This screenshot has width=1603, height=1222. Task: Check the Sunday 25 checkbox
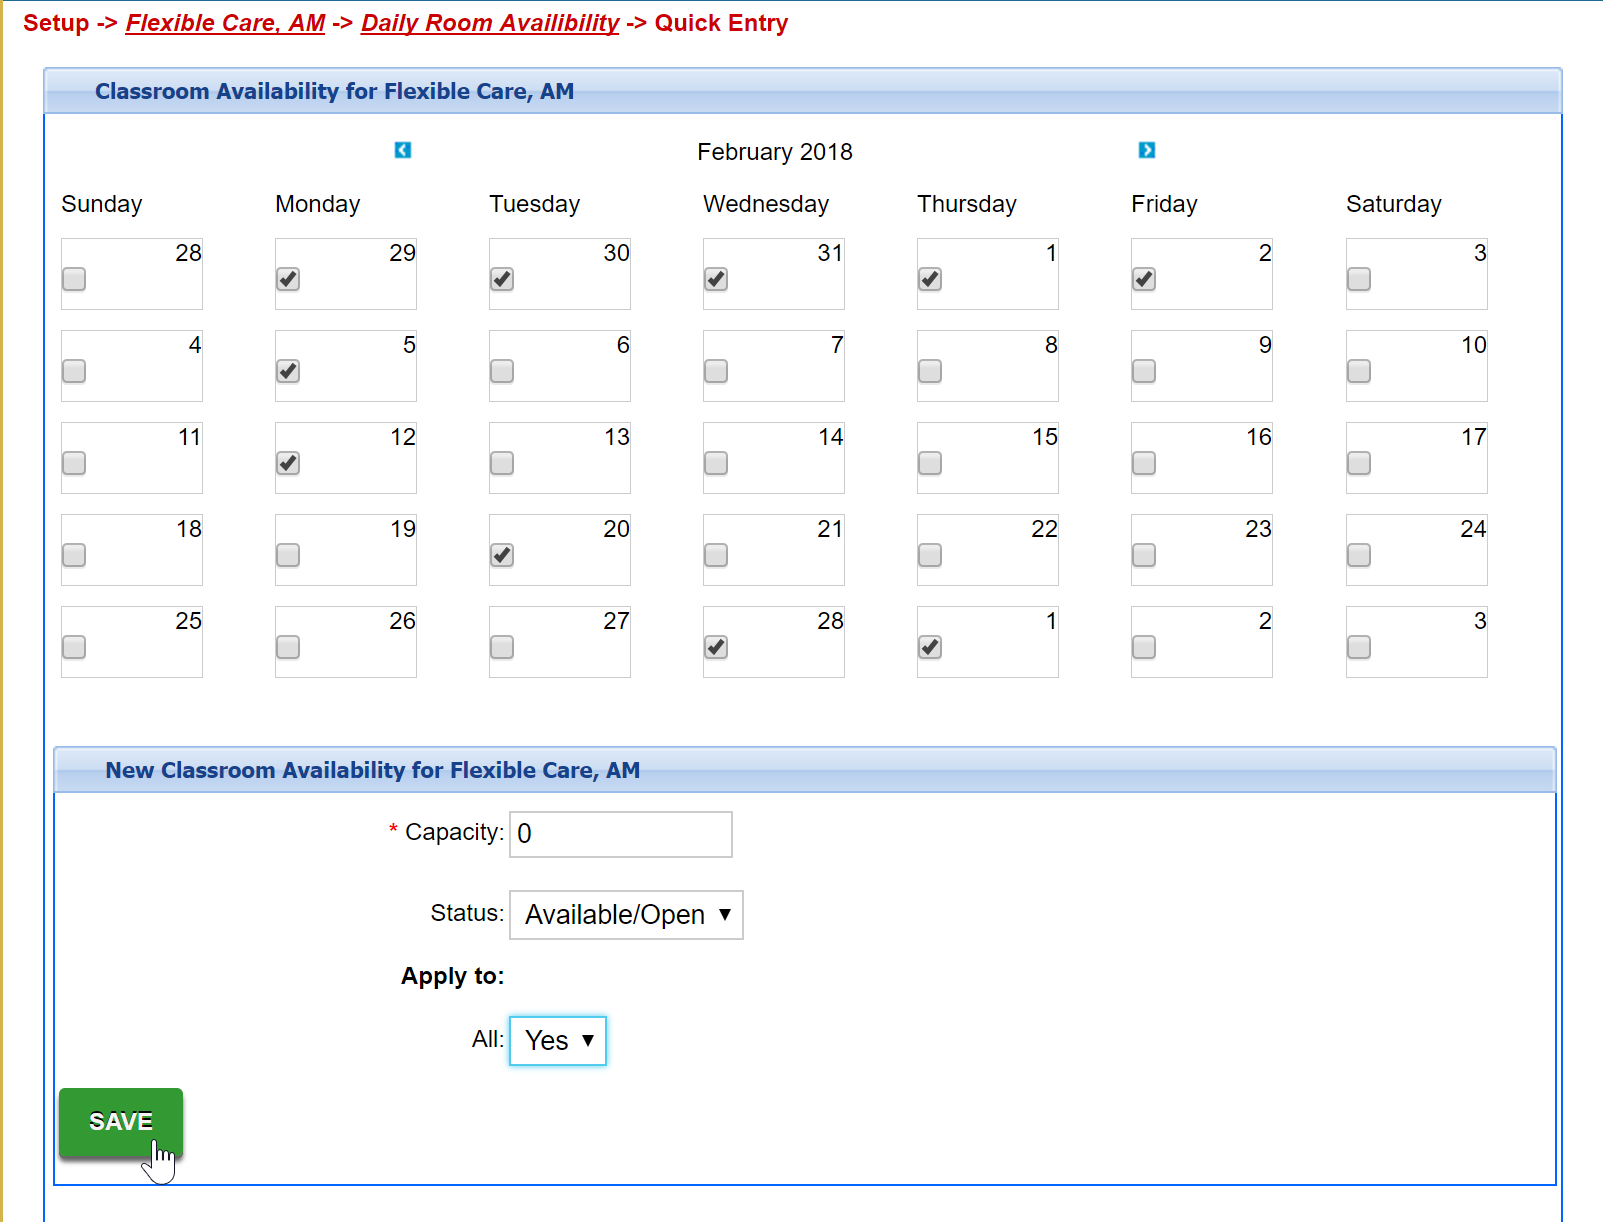click(x=74, y=647)
